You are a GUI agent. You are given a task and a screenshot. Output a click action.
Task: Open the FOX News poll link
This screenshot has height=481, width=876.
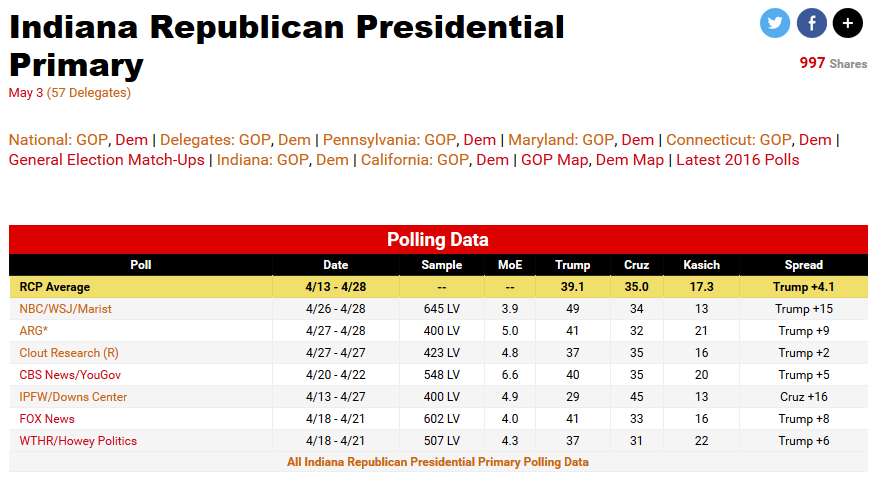tap(47, 419)
